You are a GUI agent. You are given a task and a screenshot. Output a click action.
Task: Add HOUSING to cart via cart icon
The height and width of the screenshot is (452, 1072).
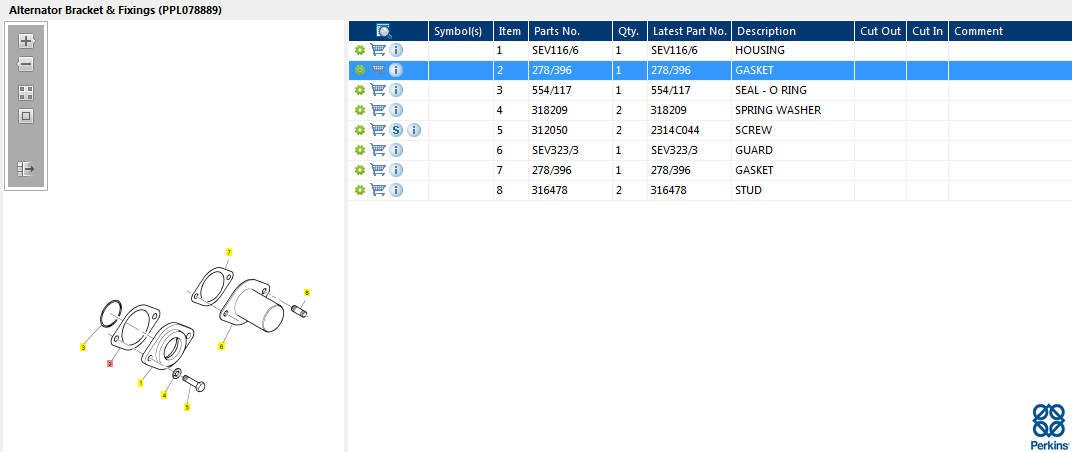click(x=378, y=50)
